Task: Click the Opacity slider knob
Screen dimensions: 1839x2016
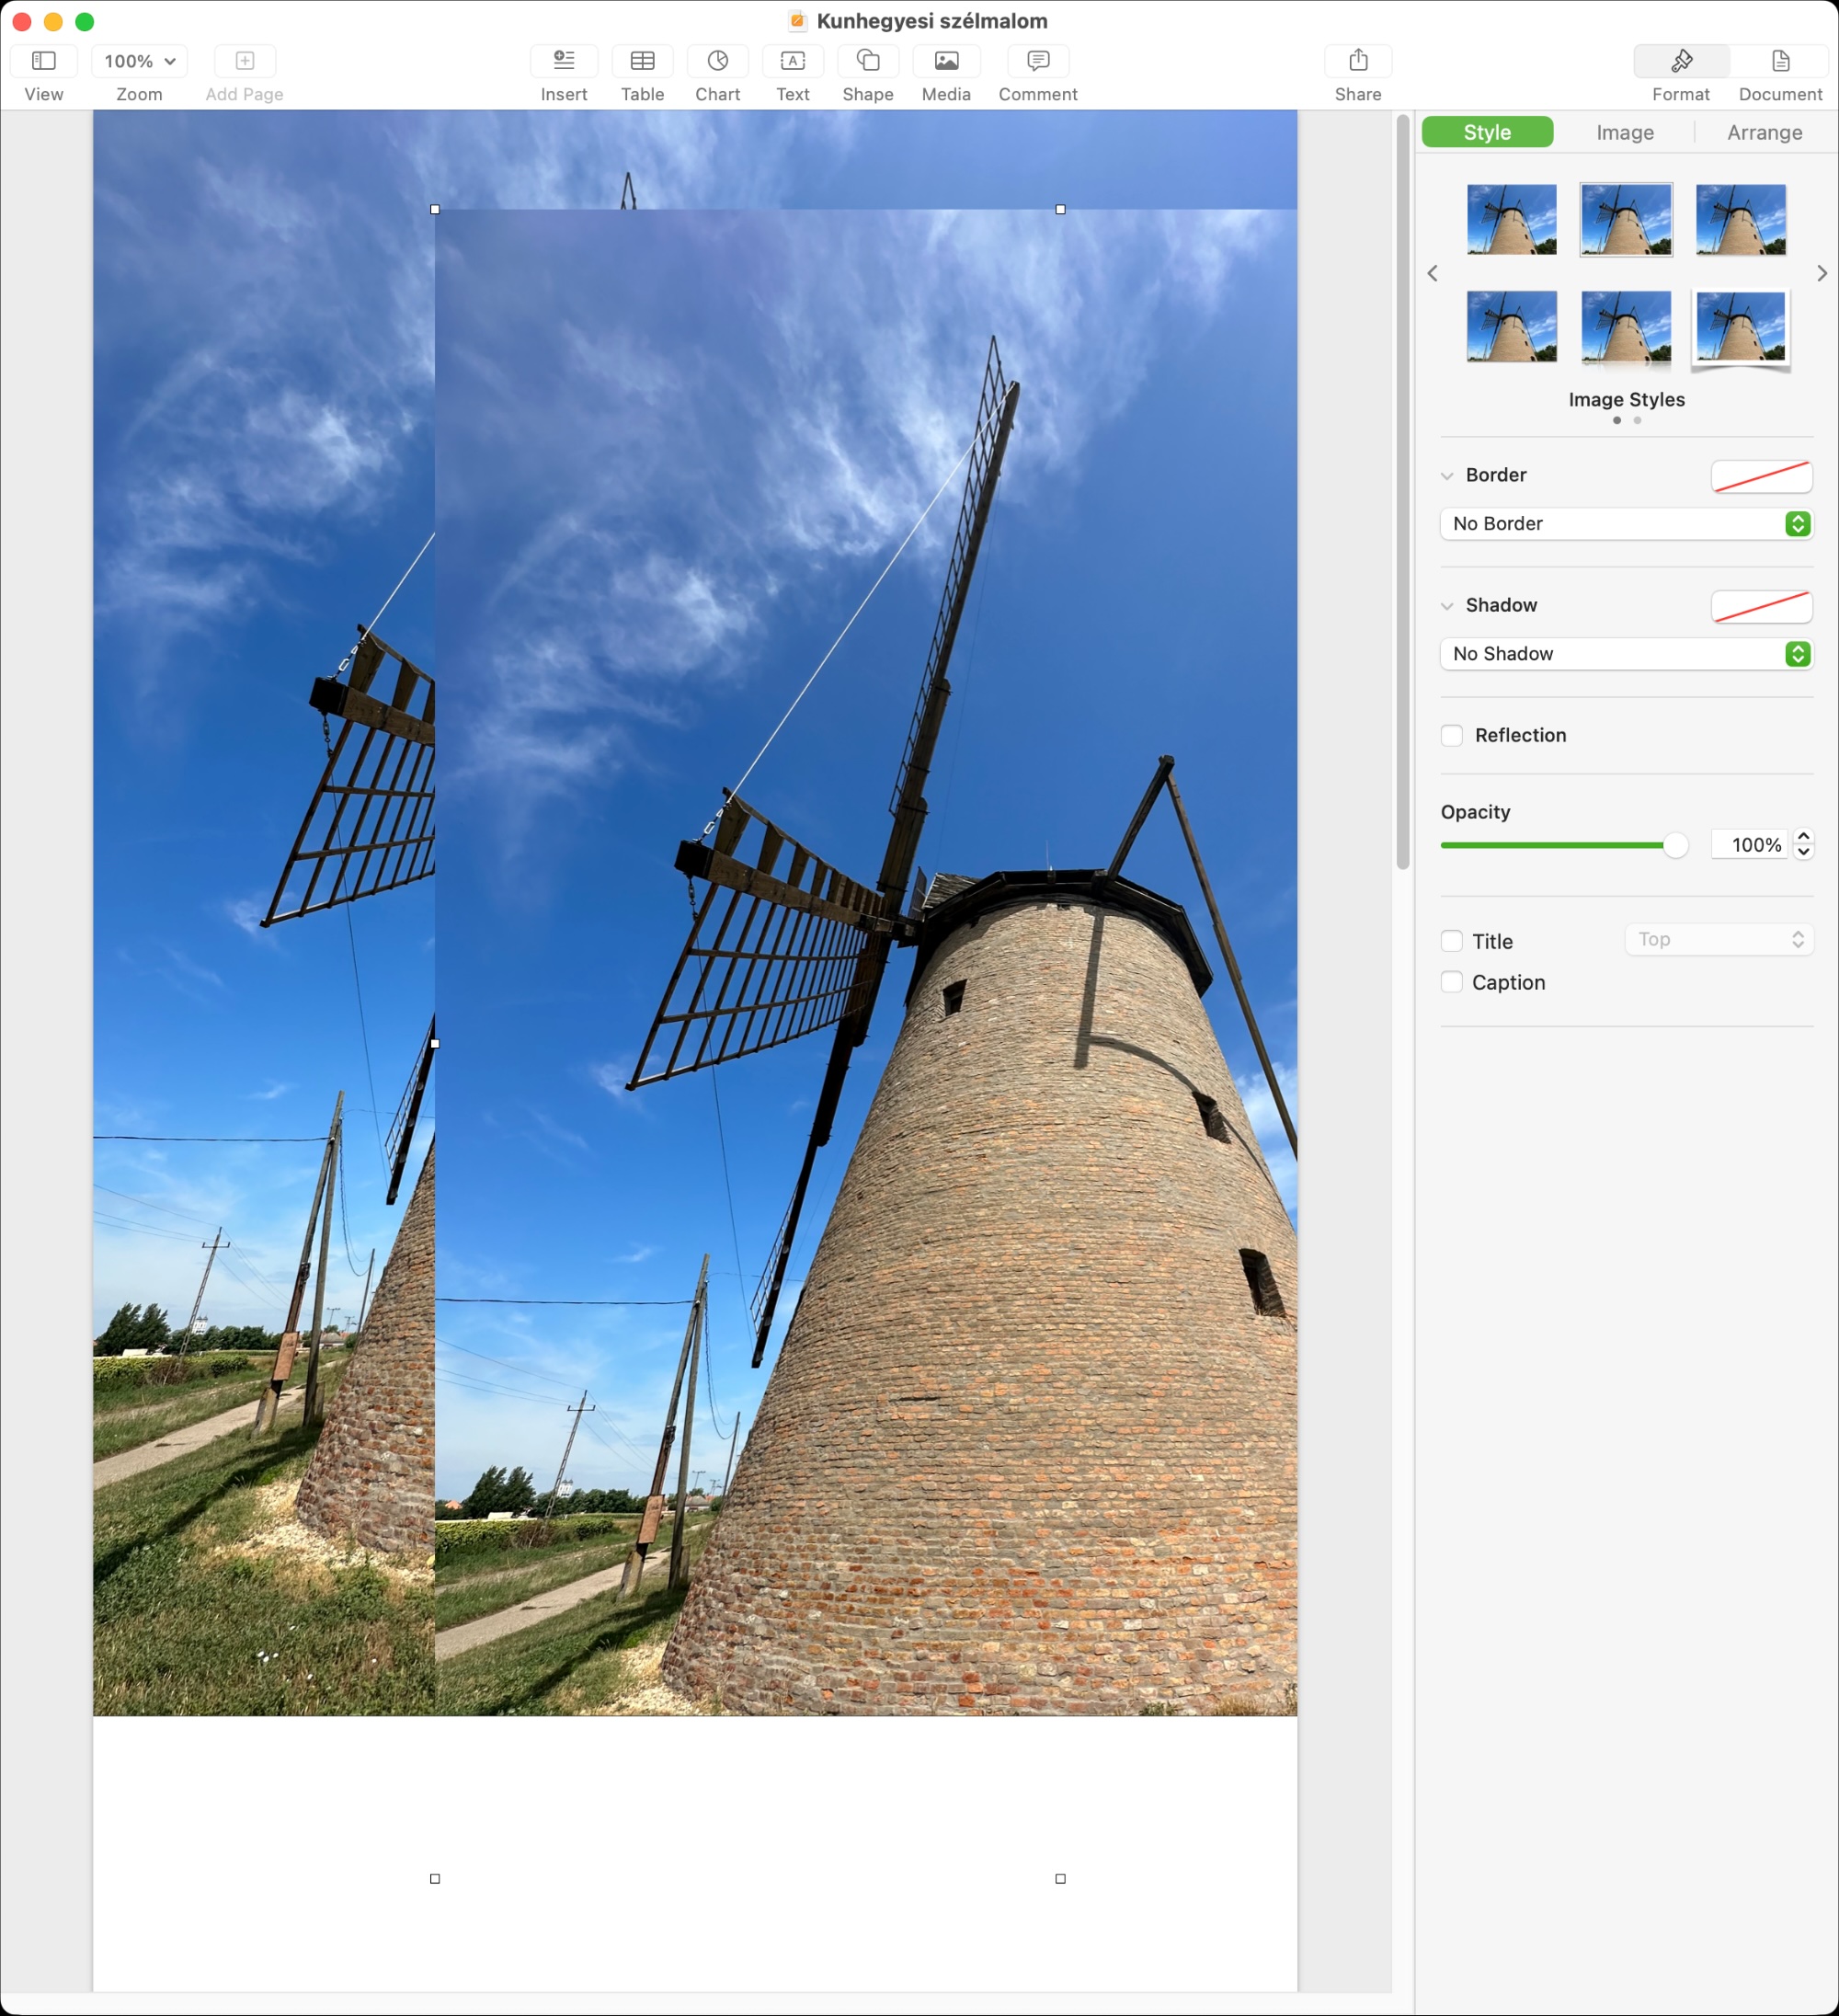Action: [1675, 845]
